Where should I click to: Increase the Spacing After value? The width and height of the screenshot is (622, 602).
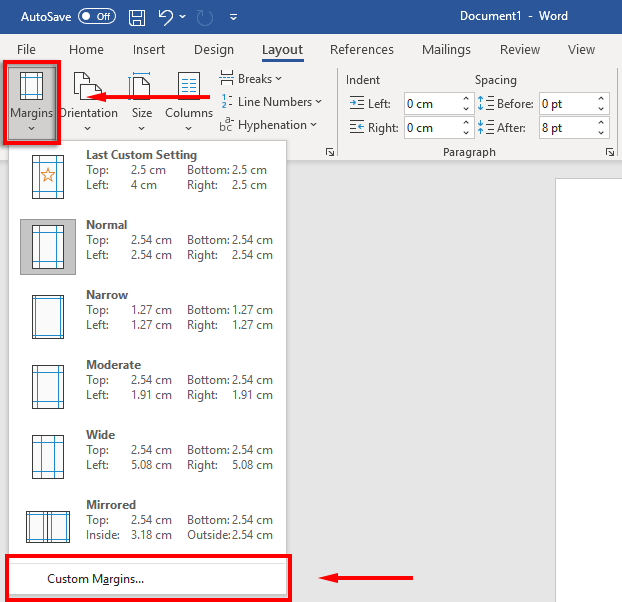pos(602,123)
